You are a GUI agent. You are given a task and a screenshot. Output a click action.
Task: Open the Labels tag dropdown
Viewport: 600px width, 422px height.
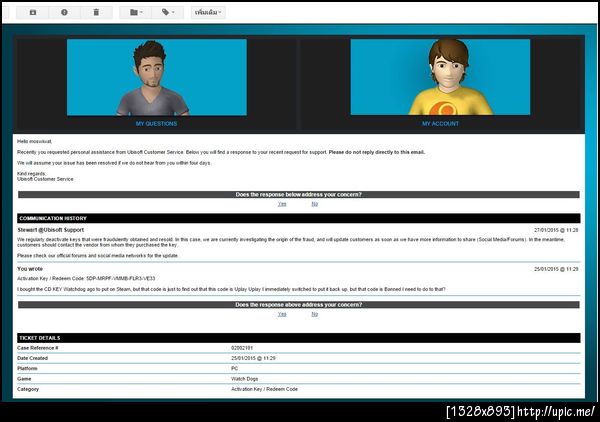tap(168, 12)
